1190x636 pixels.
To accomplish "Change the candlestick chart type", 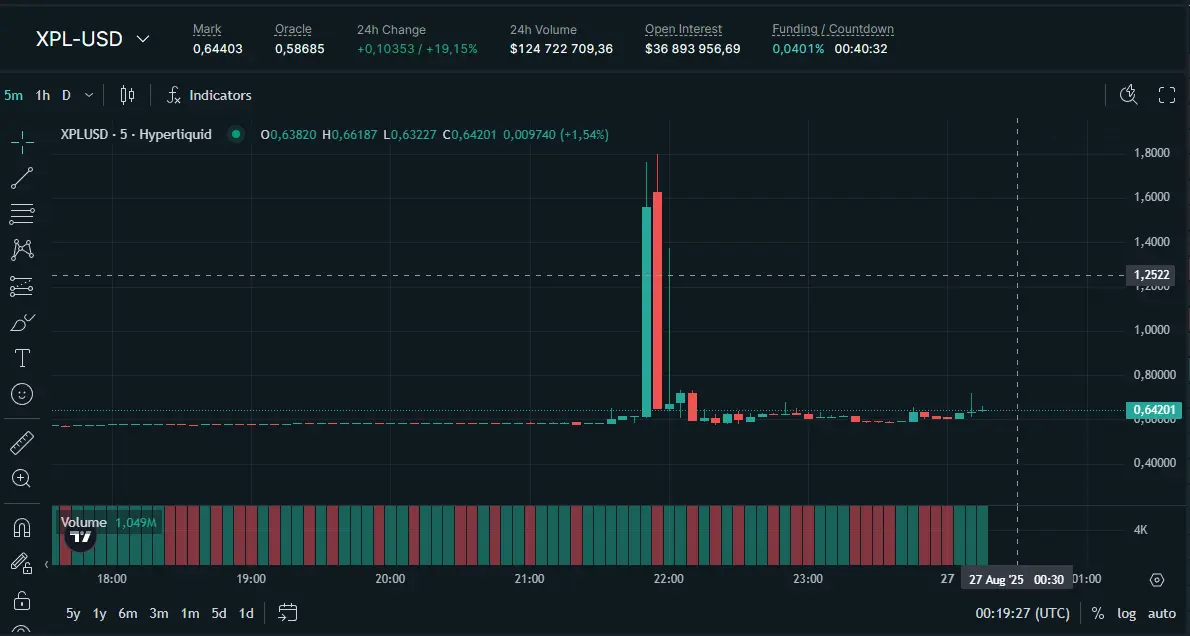I will [x=128, y=95].
